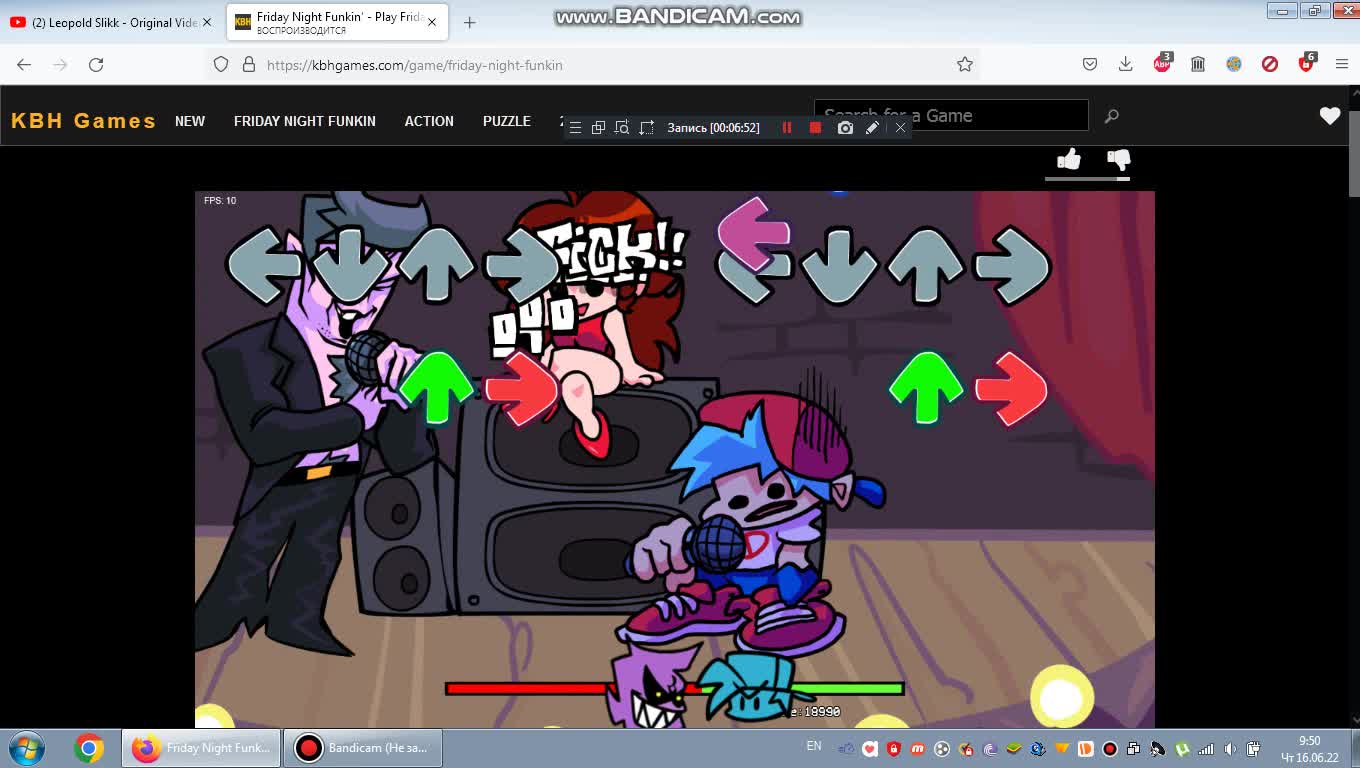This screenshot has width=1360, height=768.
Task: Reload the current page
Action: click(x=96, y=64)
